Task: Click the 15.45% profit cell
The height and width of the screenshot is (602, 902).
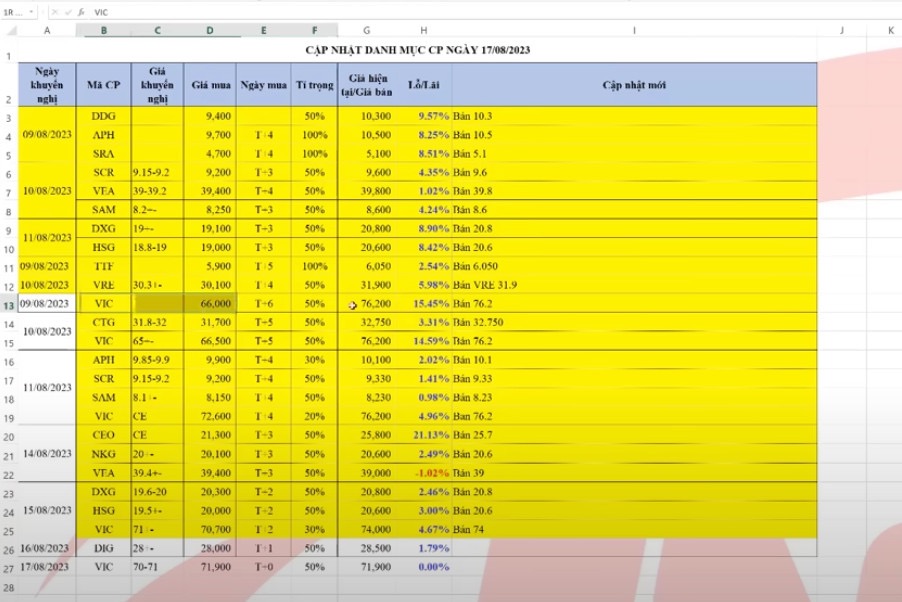Action: pos(423,303)
